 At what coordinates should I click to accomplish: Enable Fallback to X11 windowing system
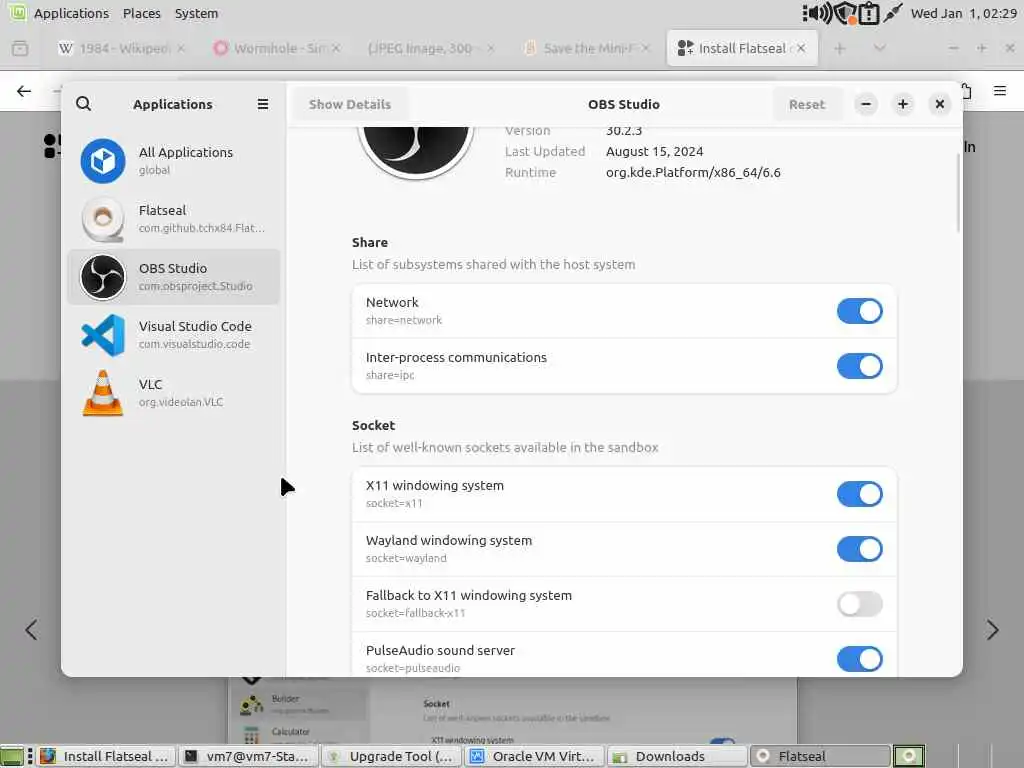coord(859,603)
